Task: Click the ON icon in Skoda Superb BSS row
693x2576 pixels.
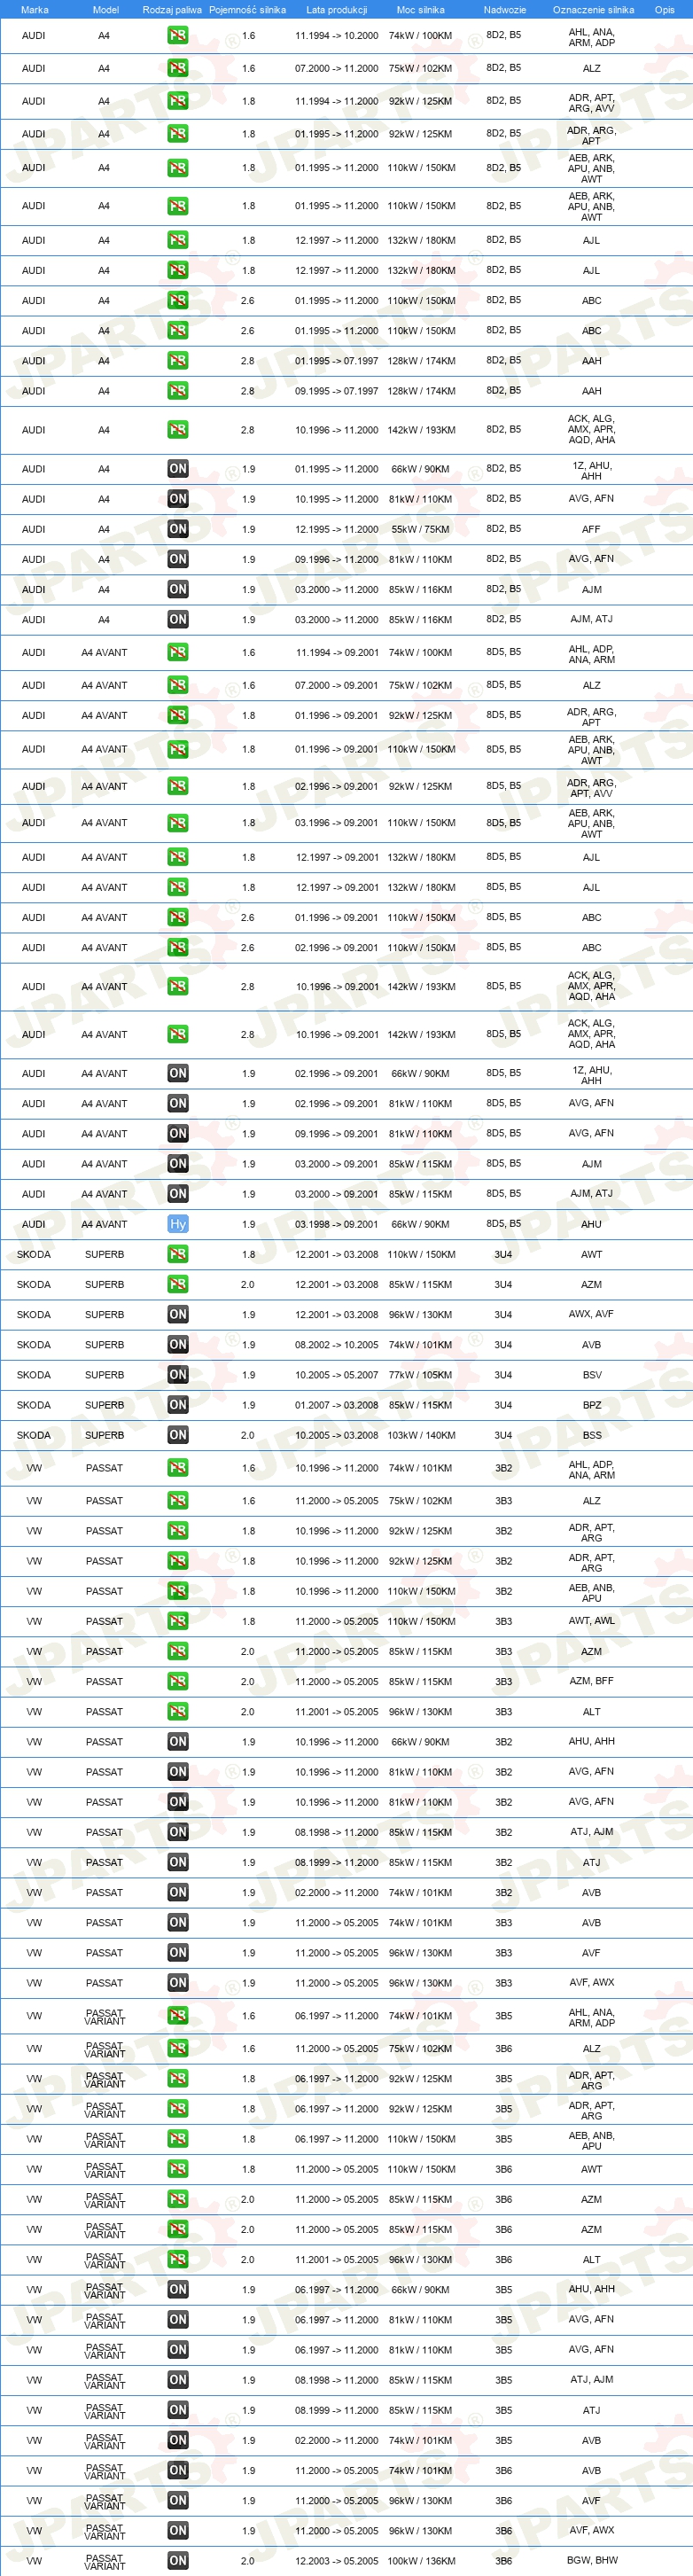Action: [x=178, y=1435]
